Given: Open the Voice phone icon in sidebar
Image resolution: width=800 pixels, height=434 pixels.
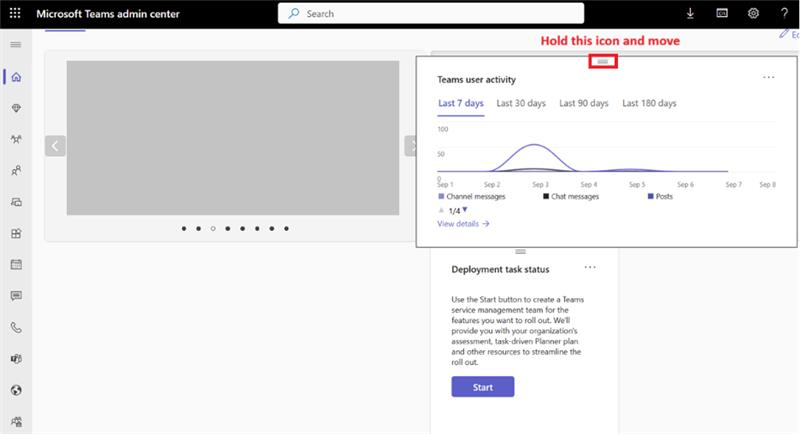Looking at the screenshot, I should [x=16, y=327].
